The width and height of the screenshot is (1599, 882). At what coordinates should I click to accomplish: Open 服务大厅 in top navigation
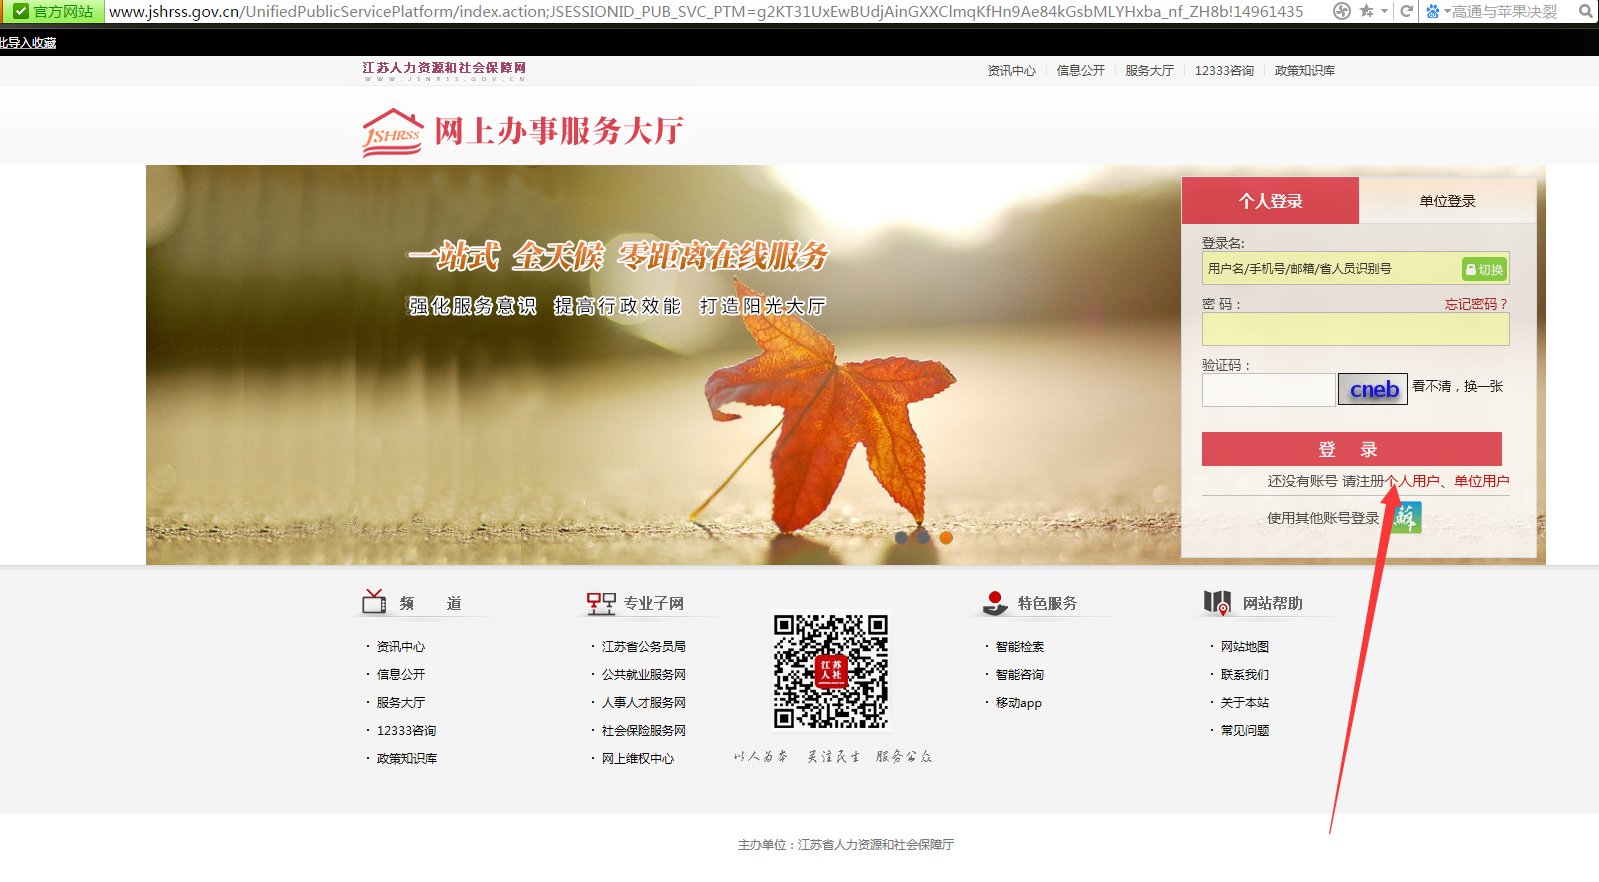(x=1149, y=70)
